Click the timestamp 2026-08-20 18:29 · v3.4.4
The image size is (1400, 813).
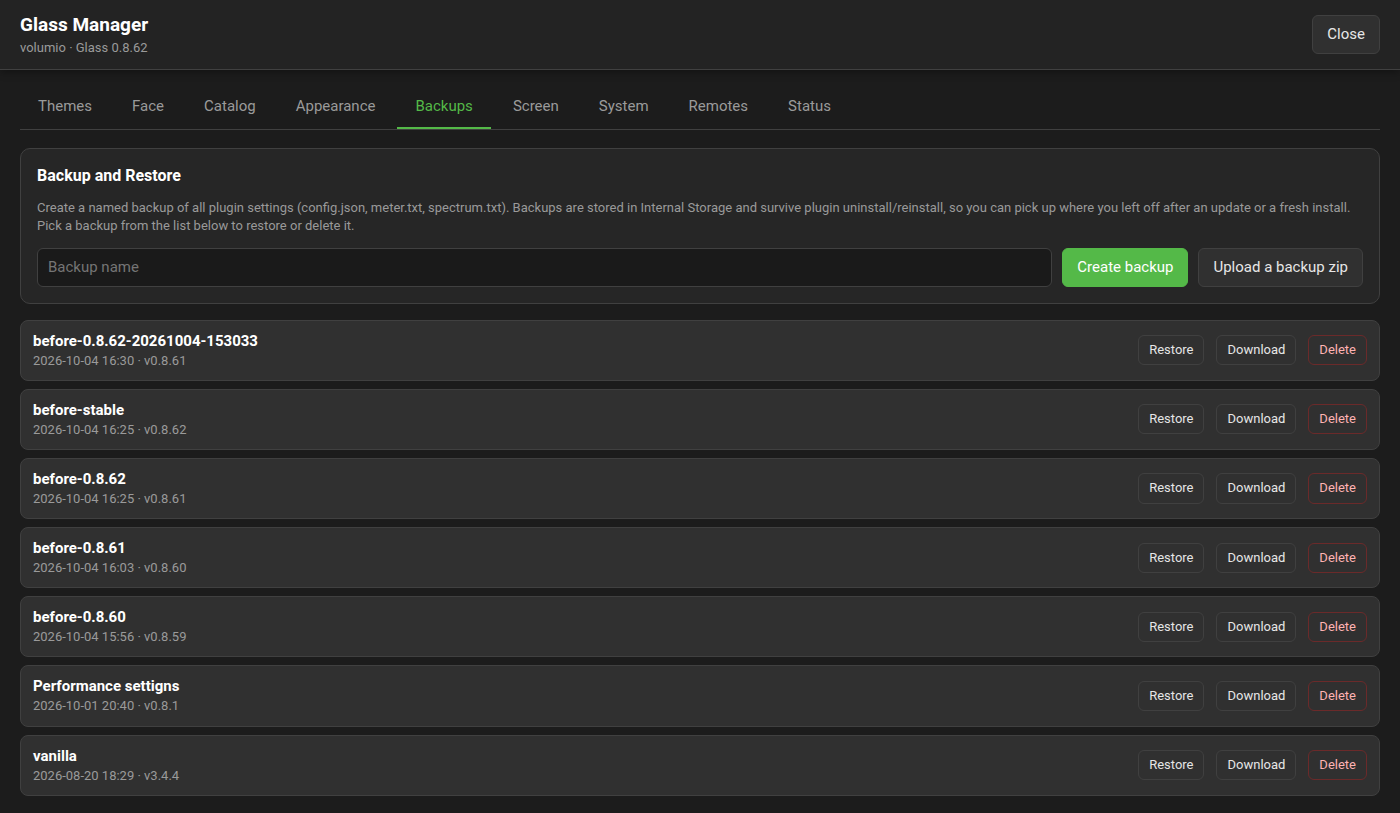tap(106, 775)
